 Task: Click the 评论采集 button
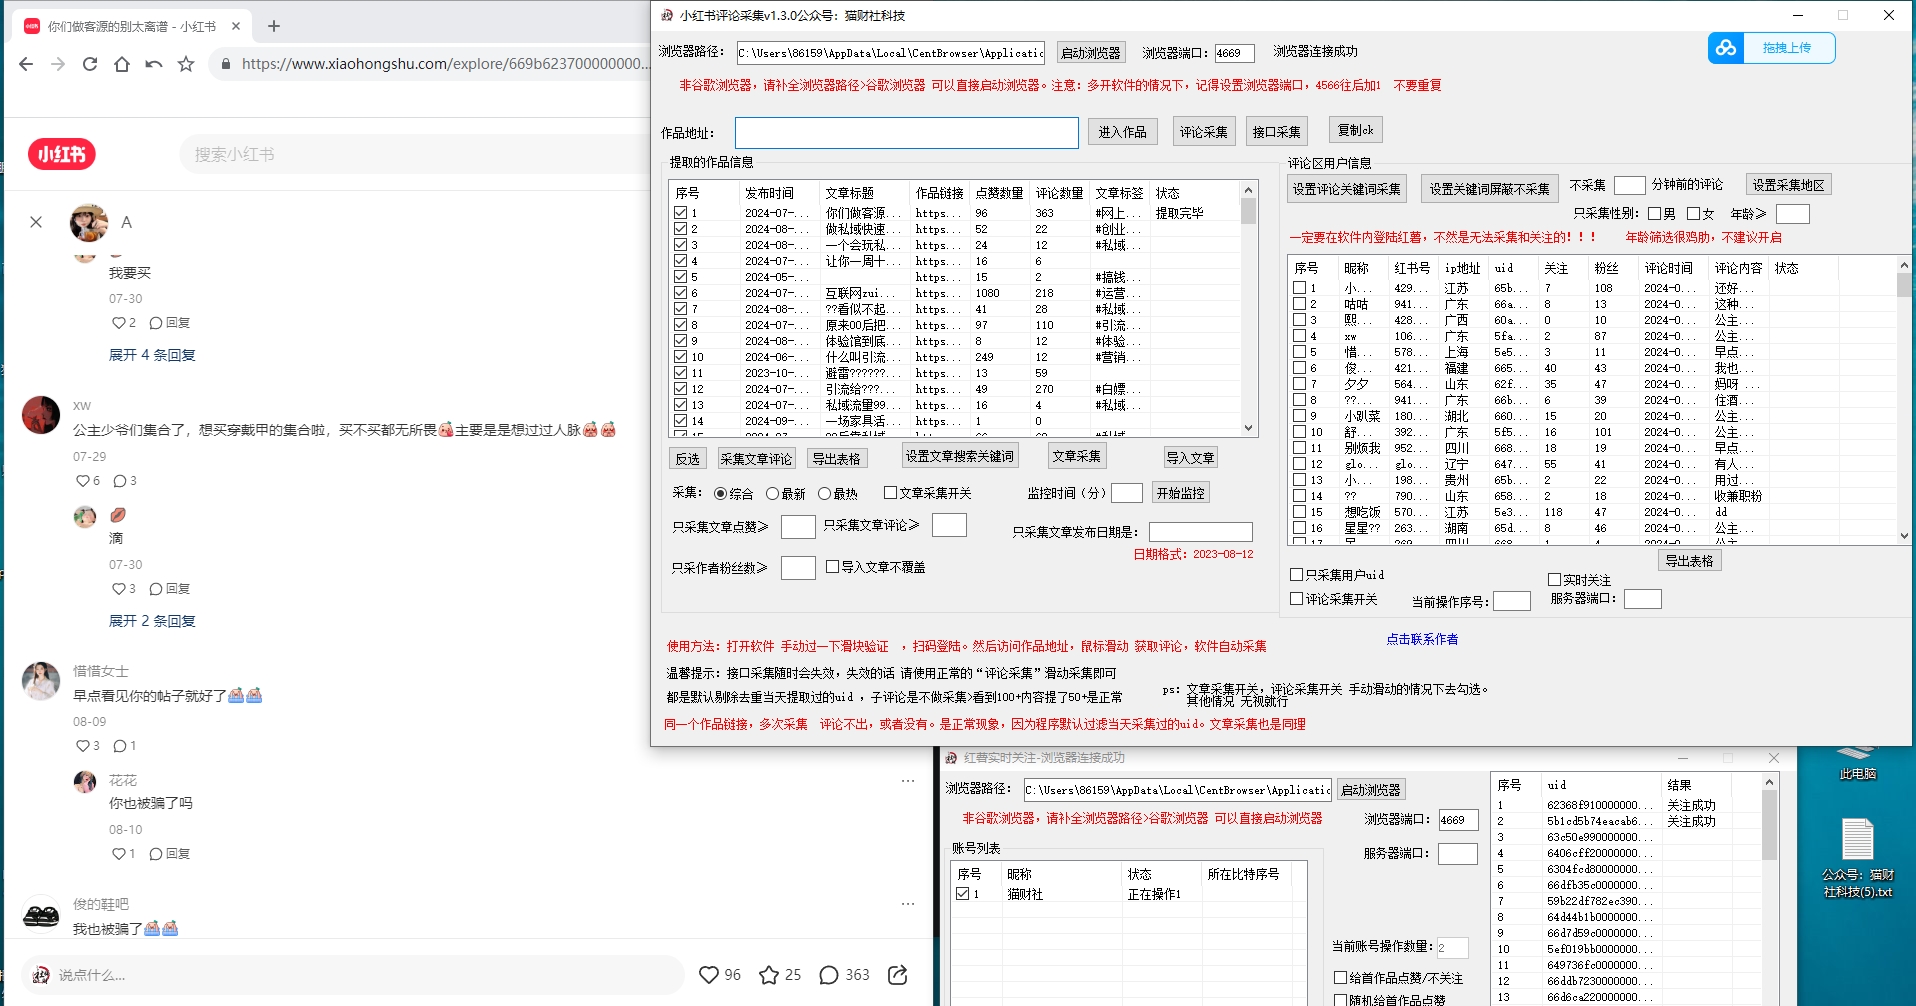pyautogui.click(x=1203, y=132)
